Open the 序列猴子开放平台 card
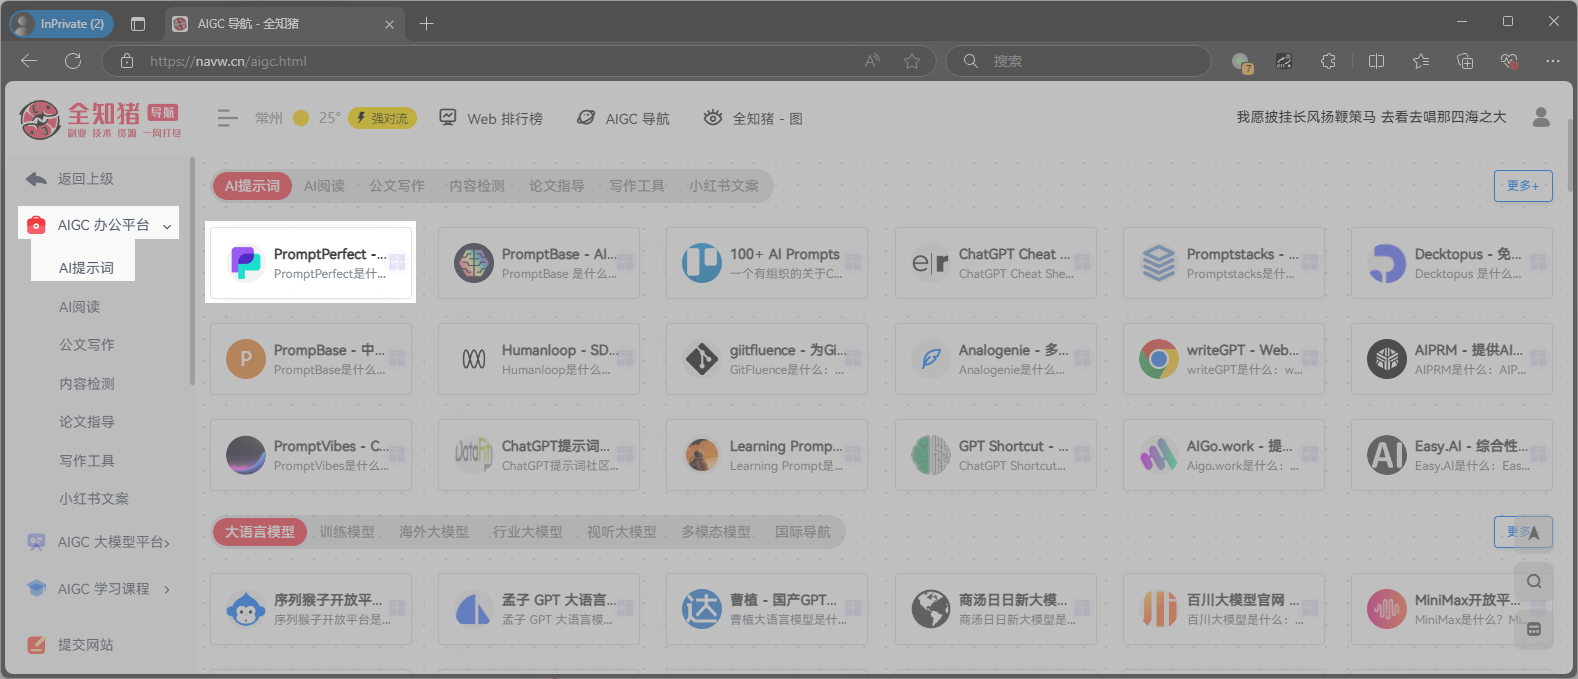 pyautogui.click(x=311, y=609)
